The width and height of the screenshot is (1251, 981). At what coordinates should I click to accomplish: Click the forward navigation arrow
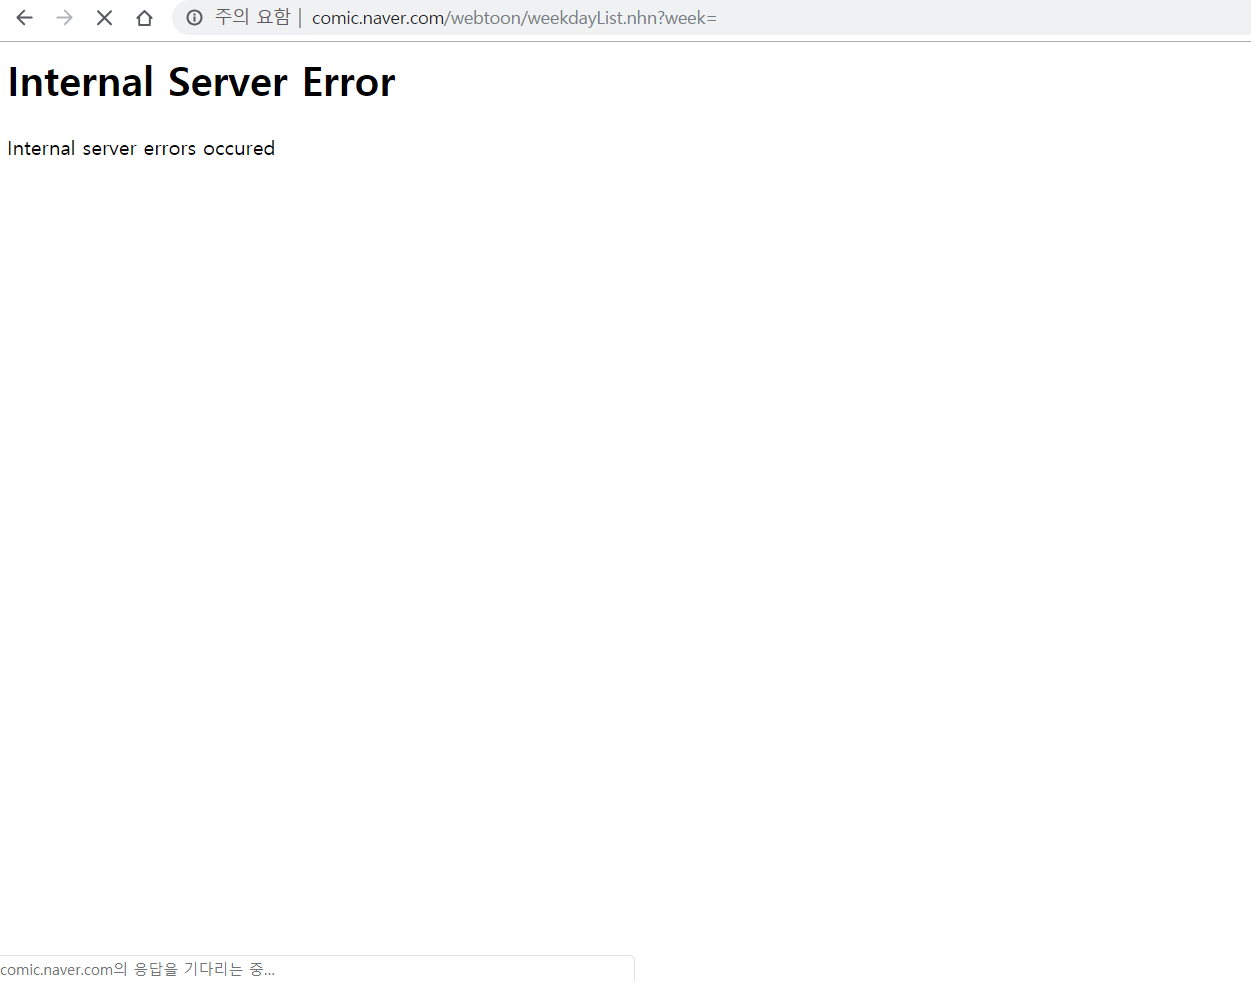click(x=65, y=18)
